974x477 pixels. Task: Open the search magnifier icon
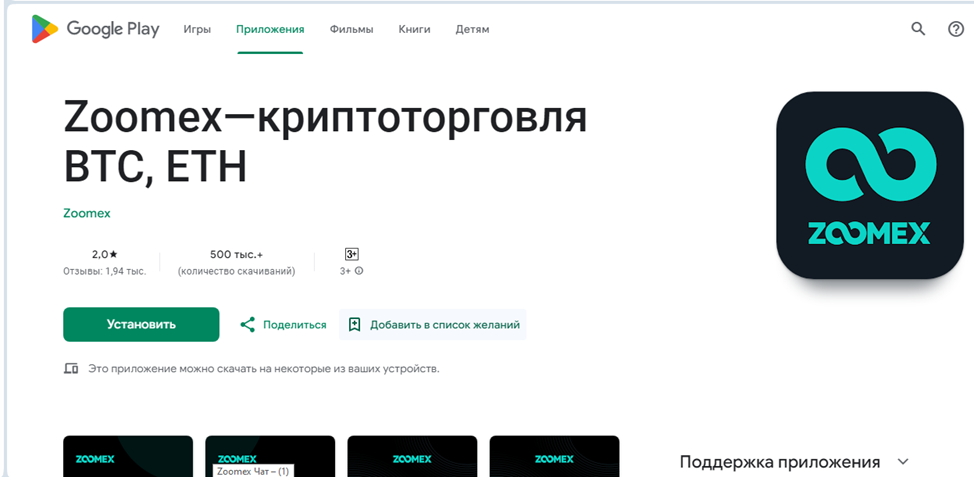click(x=918, y=29)
